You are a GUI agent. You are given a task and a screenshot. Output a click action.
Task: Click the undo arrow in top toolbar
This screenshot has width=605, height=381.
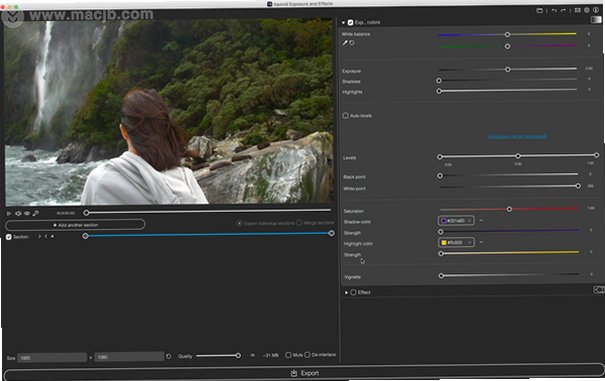click(x=554, y=10)
